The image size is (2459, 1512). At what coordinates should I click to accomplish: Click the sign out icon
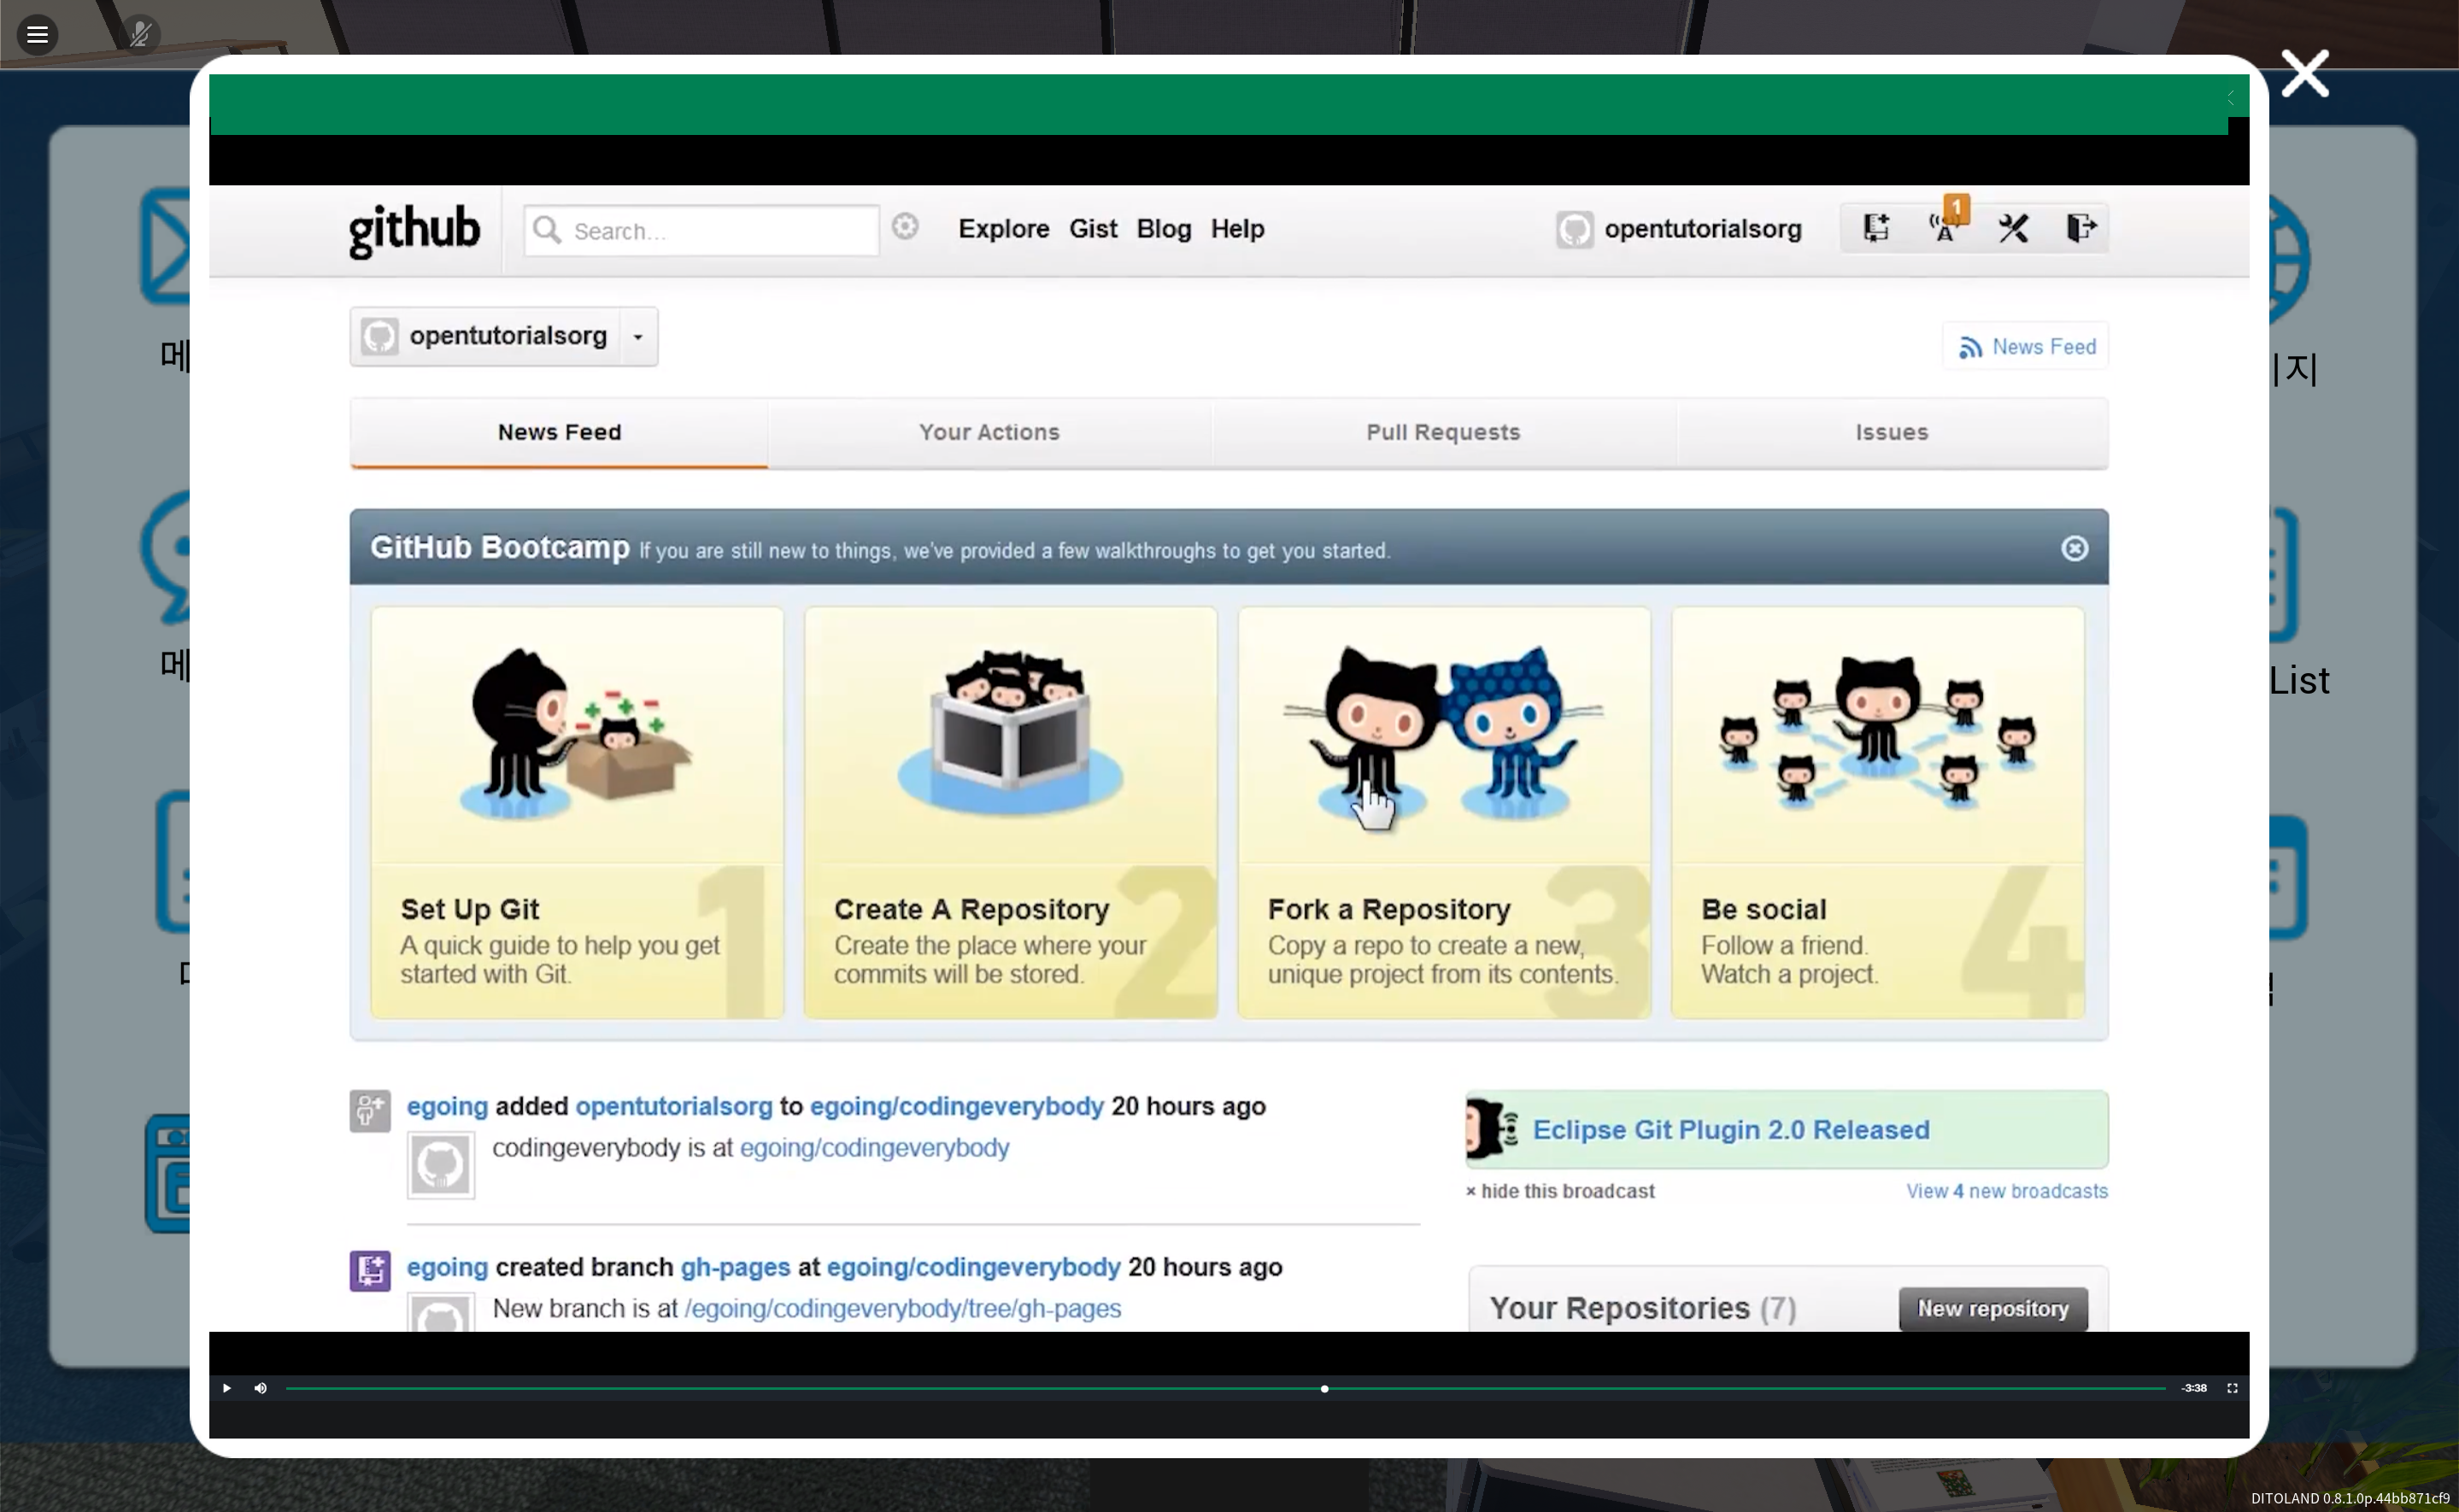[2081, 229]
